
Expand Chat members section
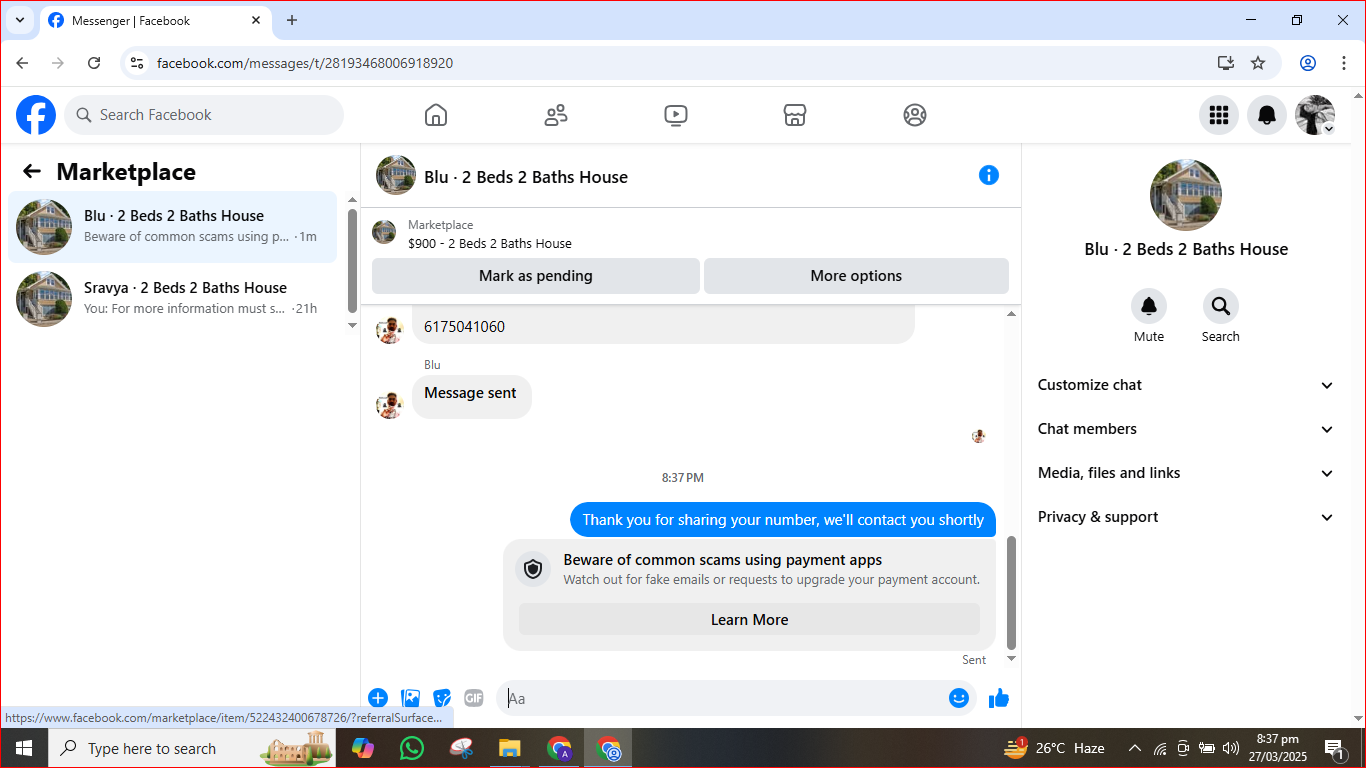click(x=1186, y=429)
